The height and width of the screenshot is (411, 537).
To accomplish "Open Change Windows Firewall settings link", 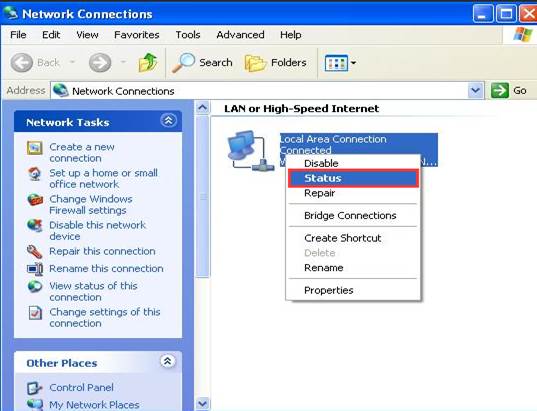I will point(90,204).
